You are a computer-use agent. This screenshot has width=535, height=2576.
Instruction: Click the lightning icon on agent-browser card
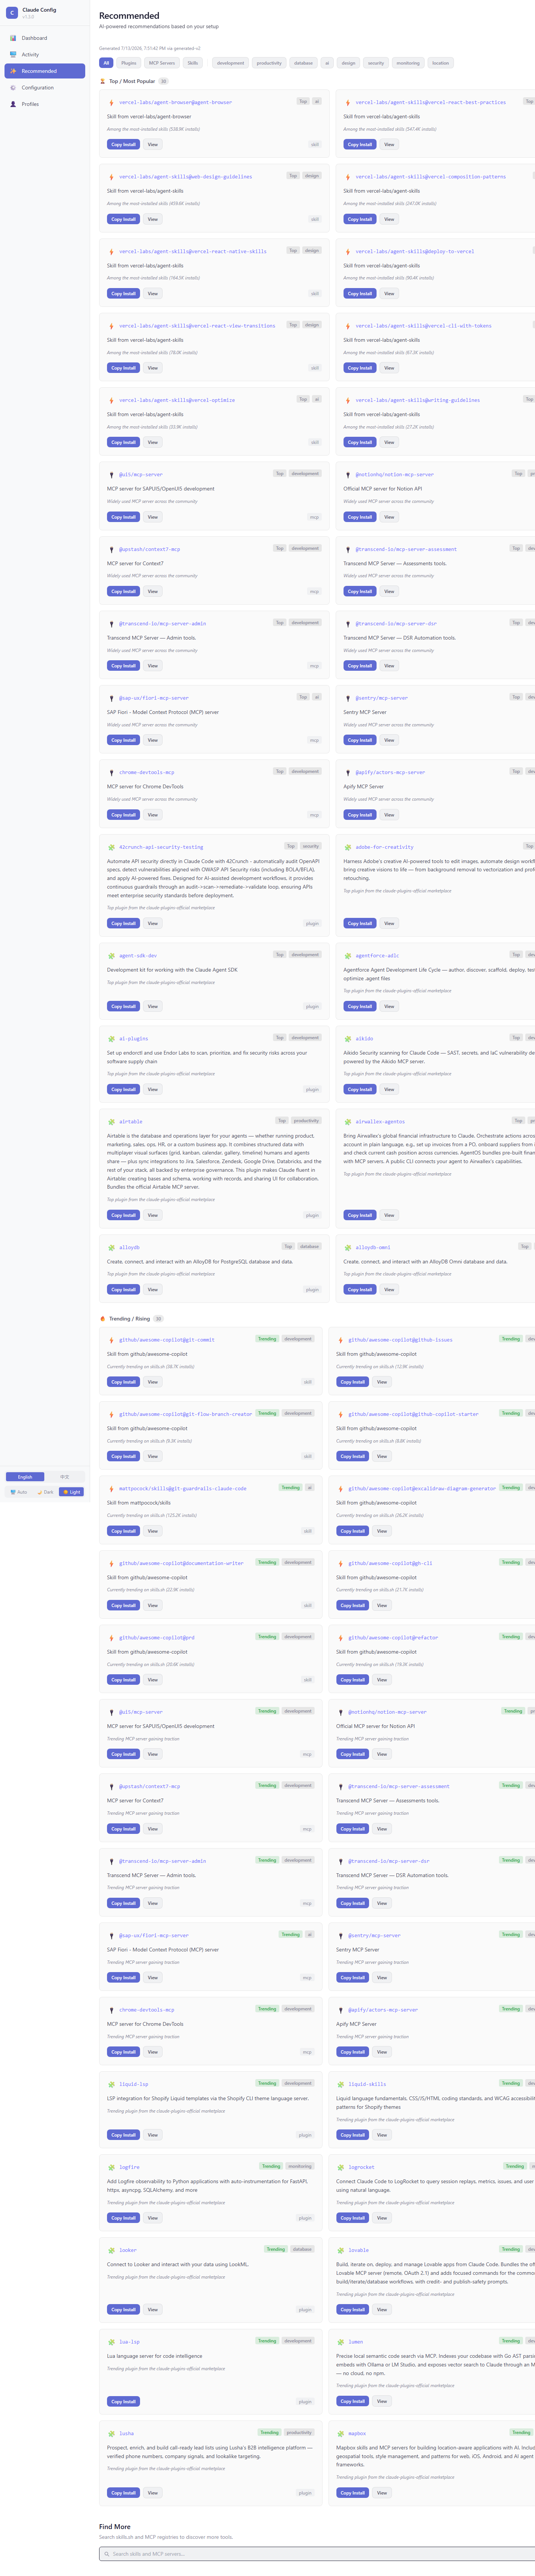pyautogui.click(x=111, y=102)
